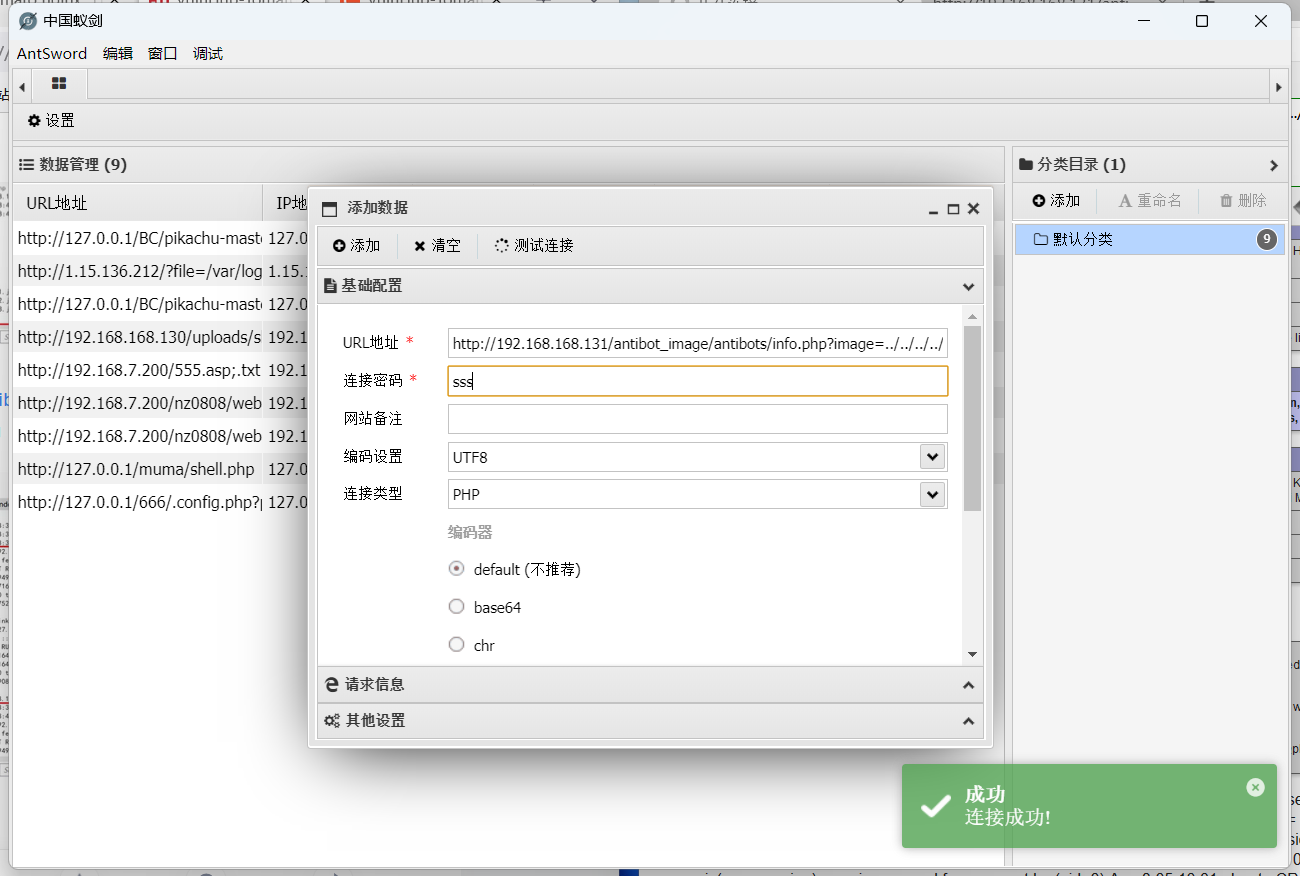
Task: Click the 添加 button in the dialog toolbar
Action: pyautogui.click(x=357, y=246)
